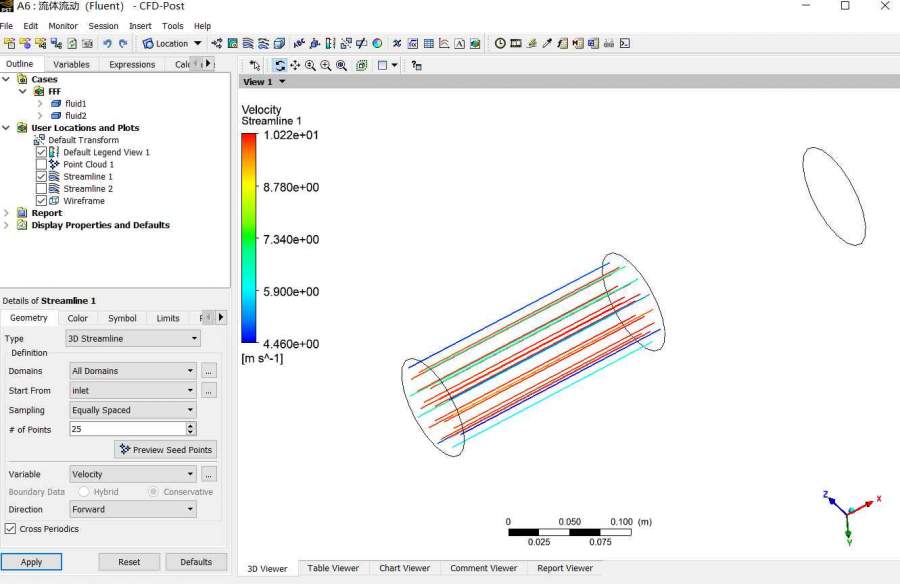Switch to the Chart Viewer tab

tap(404, 568)
